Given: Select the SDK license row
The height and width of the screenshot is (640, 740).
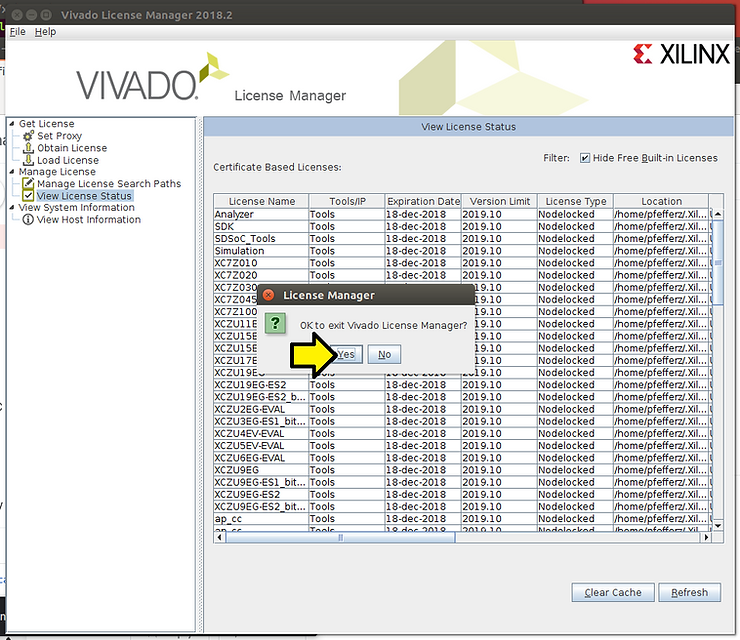Looking at the screenshot, I should [x=462, y=227].
